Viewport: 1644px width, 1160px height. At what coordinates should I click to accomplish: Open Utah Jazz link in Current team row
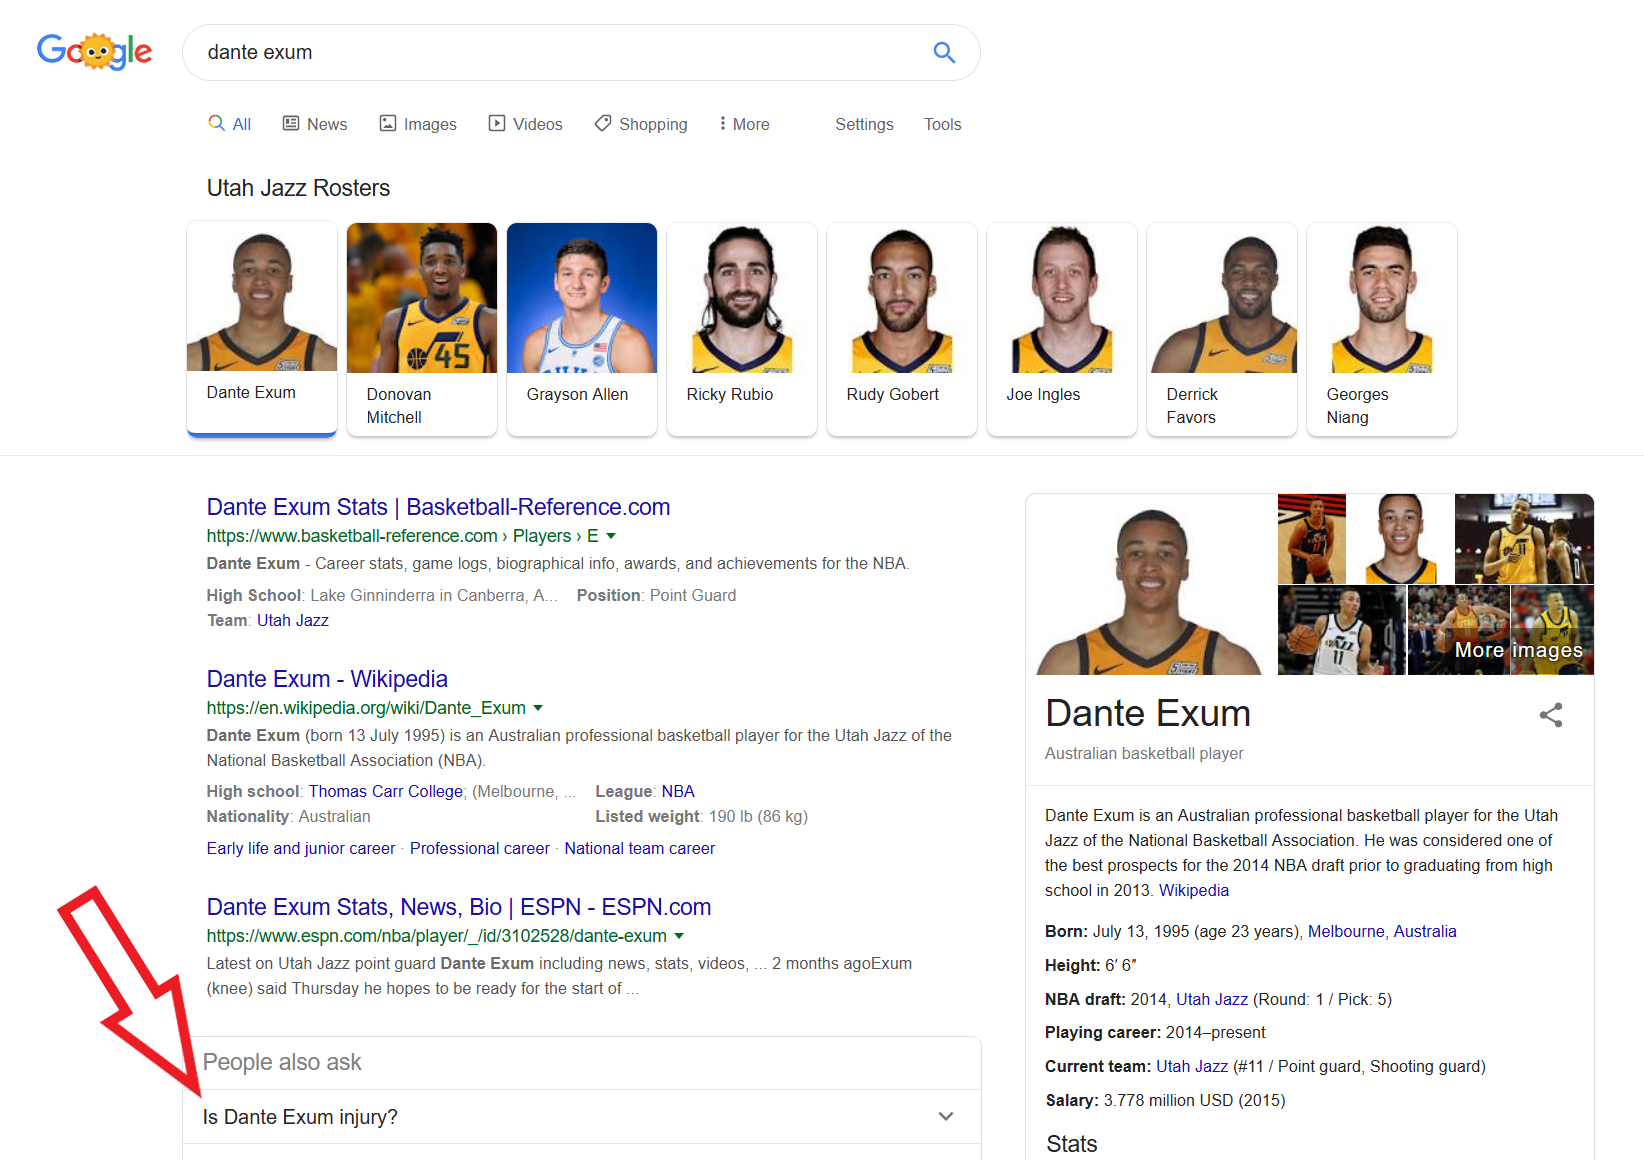[1192, 1066]
